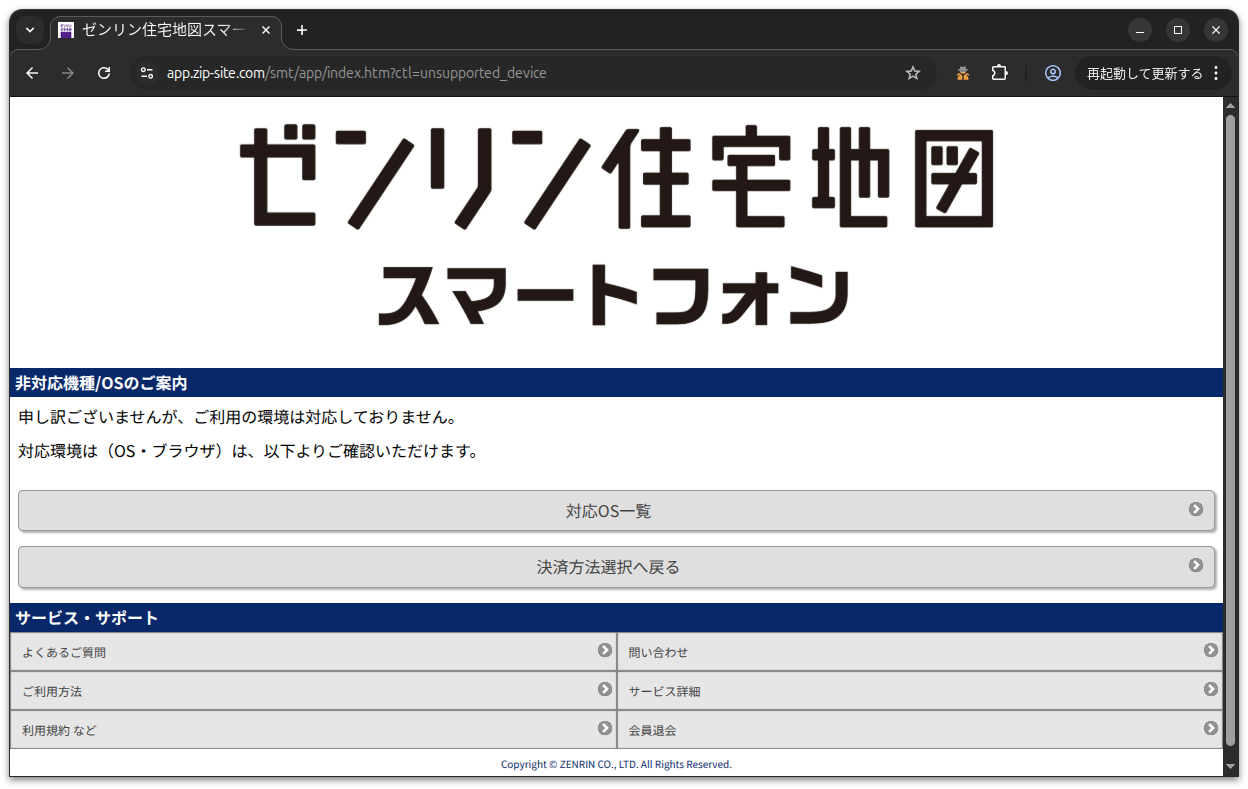
Task: Maximize the Chrome window
Action: pos(1178,30)
